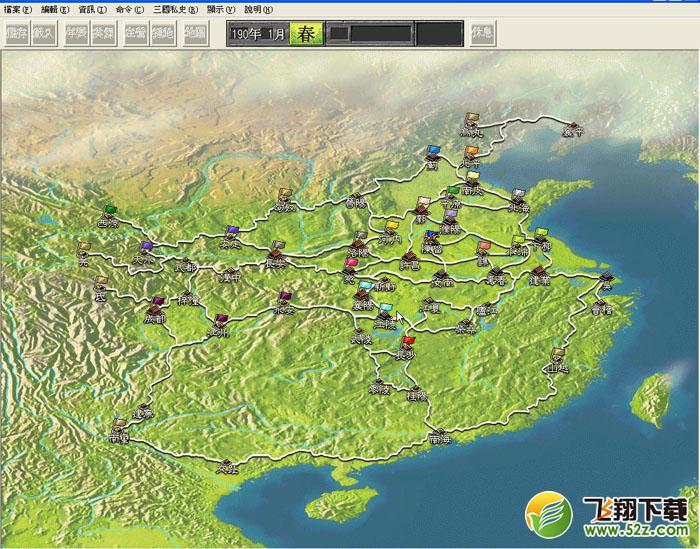
Task: Select the 北平 city with orange flag
Action: pos(471,158)
